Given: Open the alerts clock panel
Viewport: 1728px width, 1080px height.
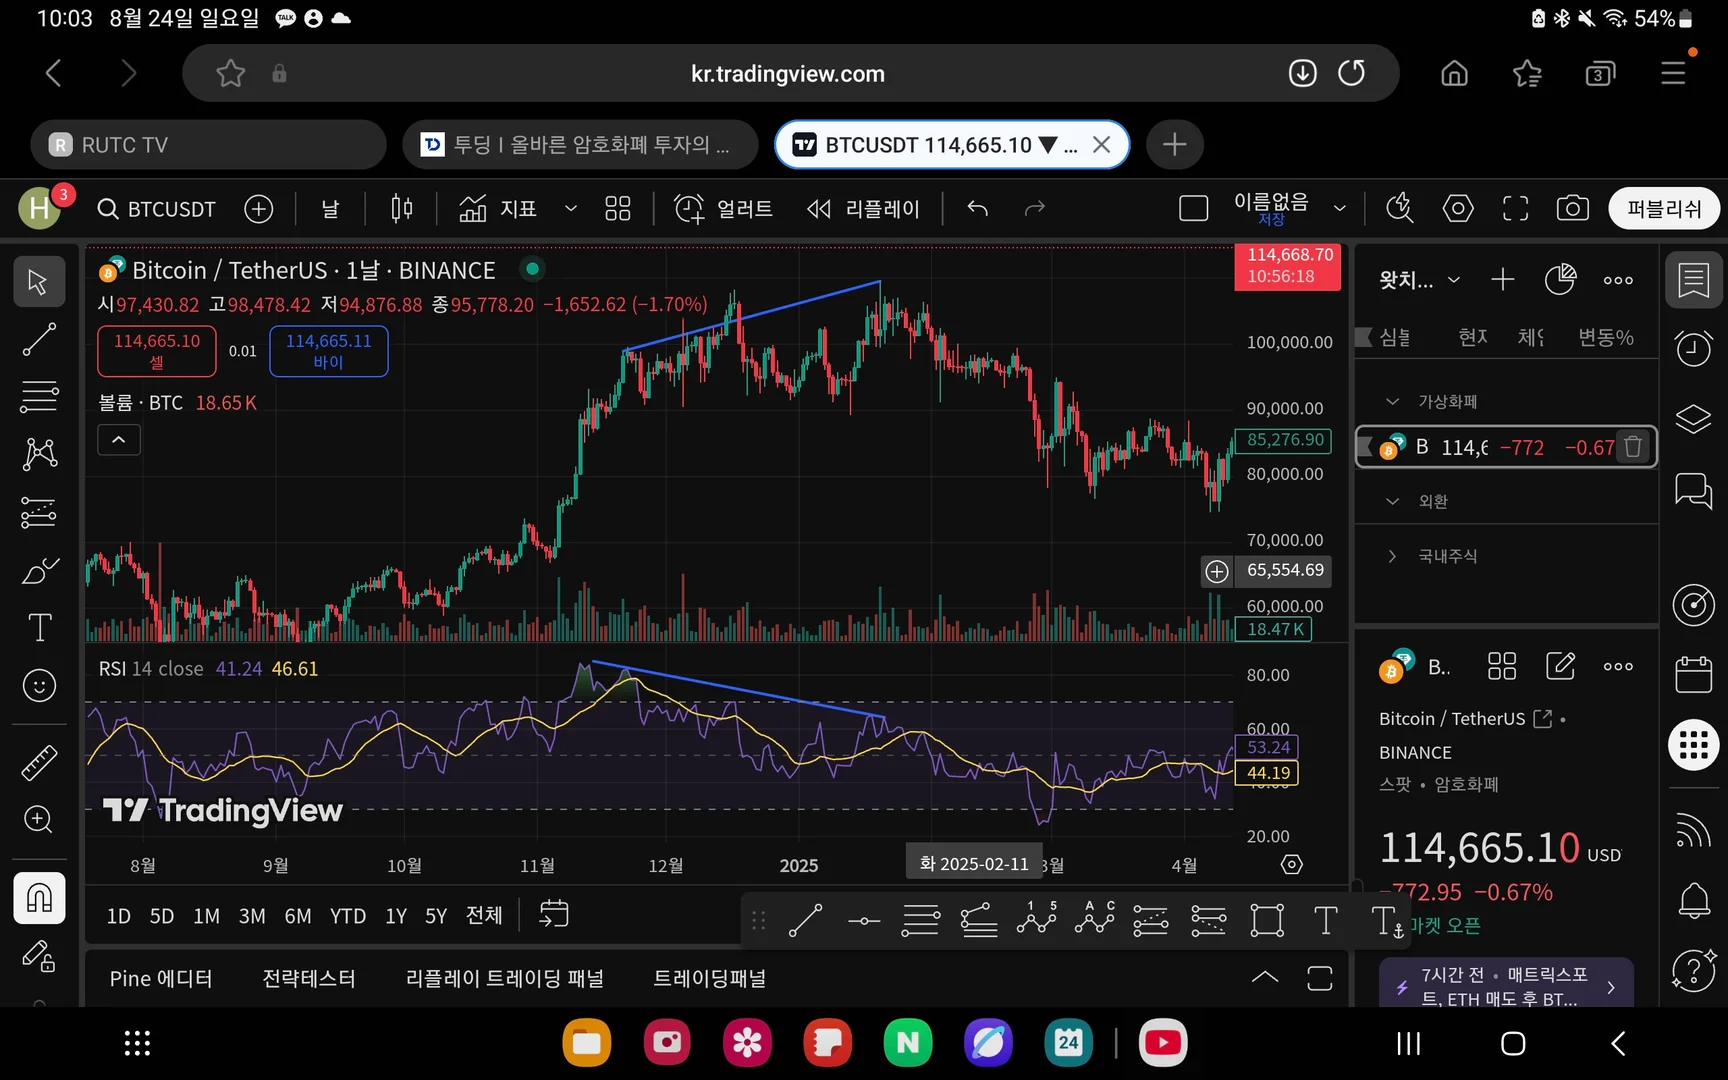Looking at the screenshot, I should point(1693,348).
